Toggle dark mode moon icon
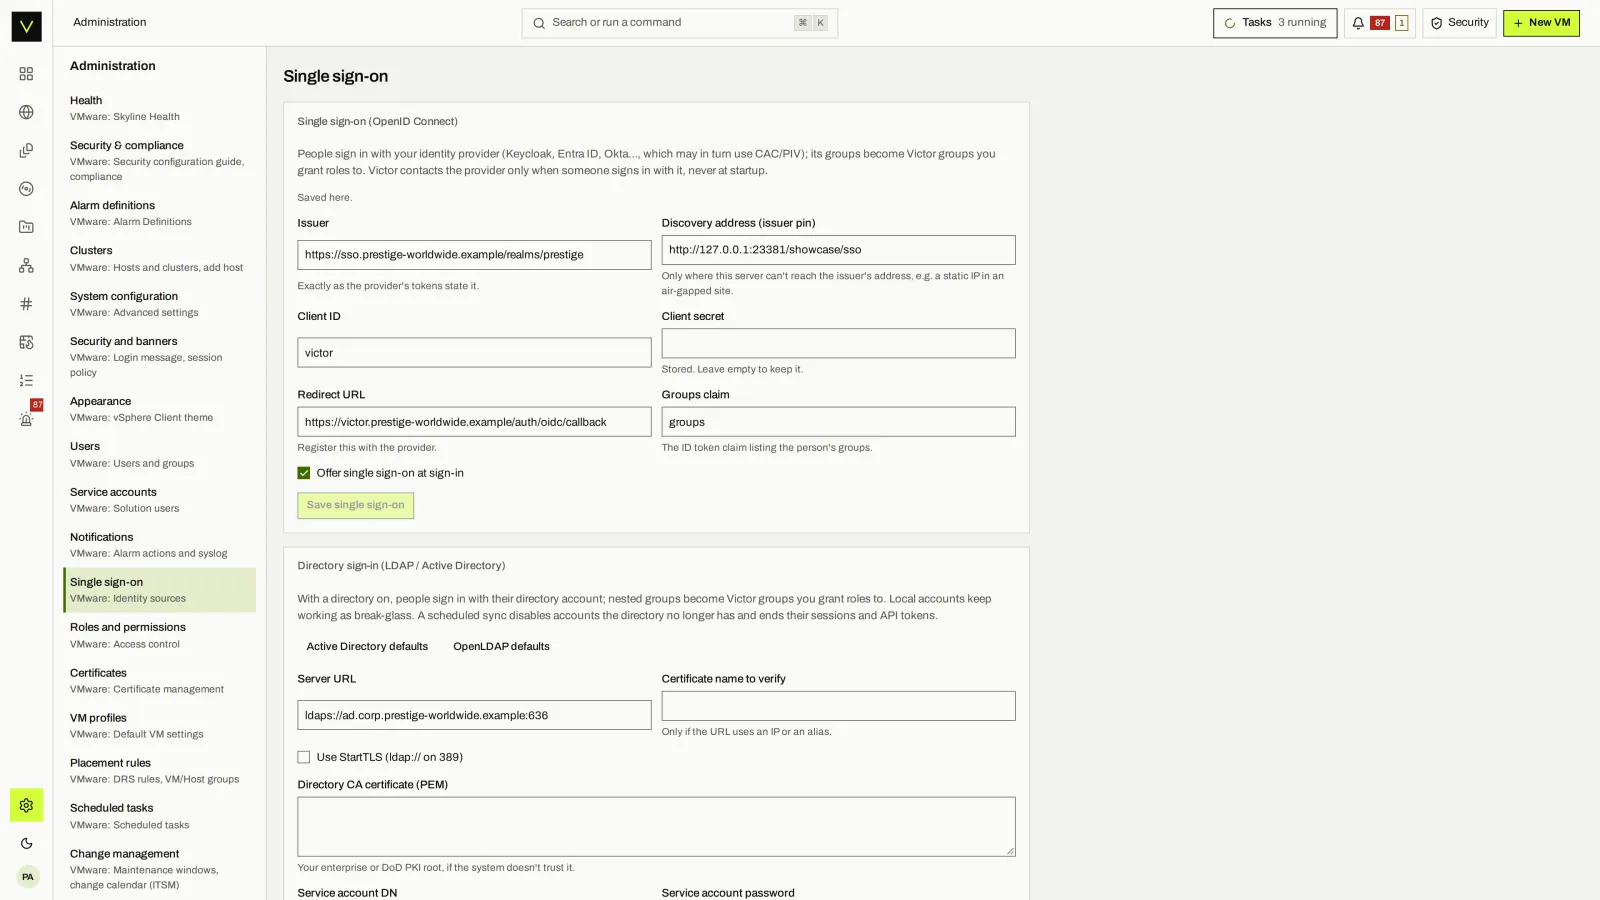 click(x=26, y=843)
